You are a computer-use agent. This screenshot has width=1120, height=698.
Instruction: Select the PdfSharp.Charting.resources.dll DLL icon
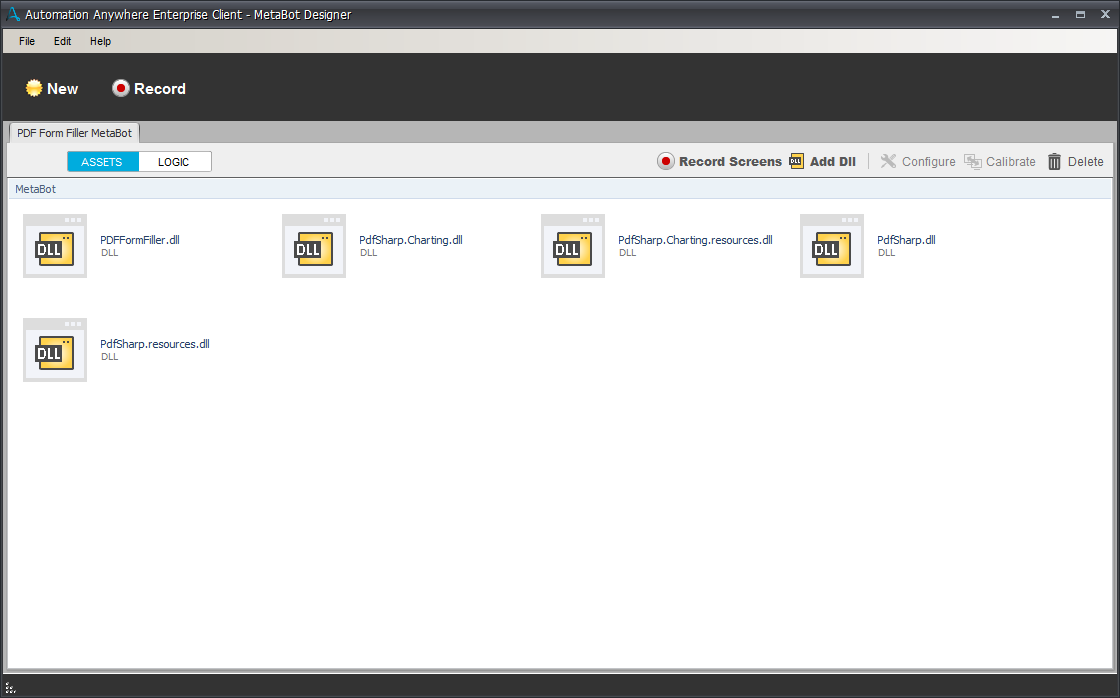(x=573, y=246)
